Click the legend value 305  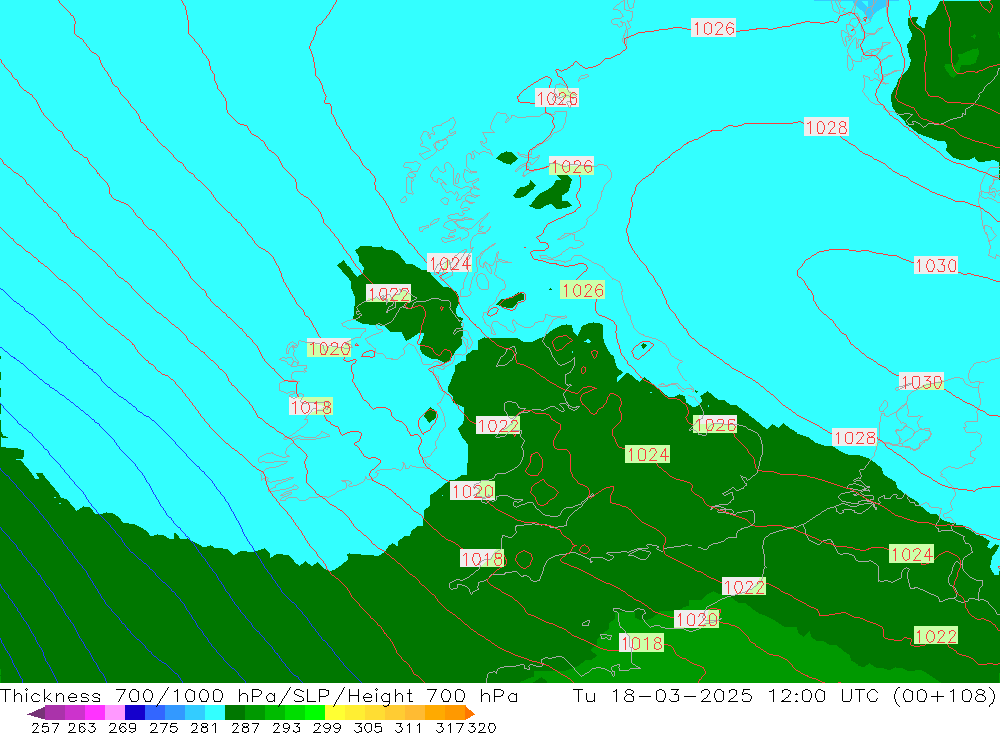tap(367, 727)
